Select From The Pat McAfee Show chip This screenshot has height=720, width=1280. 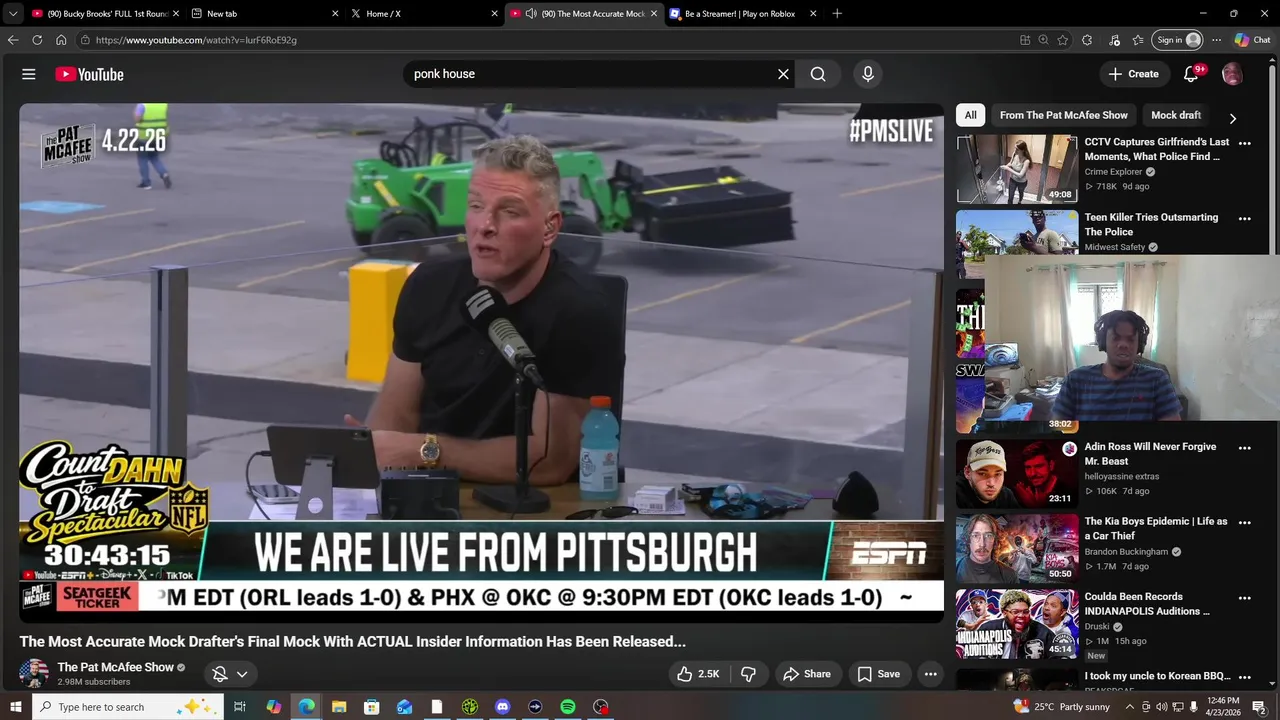(x=1063, y=115)
